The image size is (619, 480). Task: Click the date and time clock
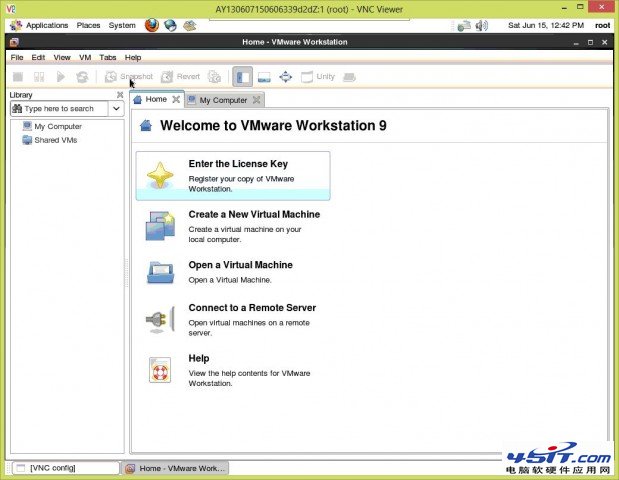coord(546,26)
